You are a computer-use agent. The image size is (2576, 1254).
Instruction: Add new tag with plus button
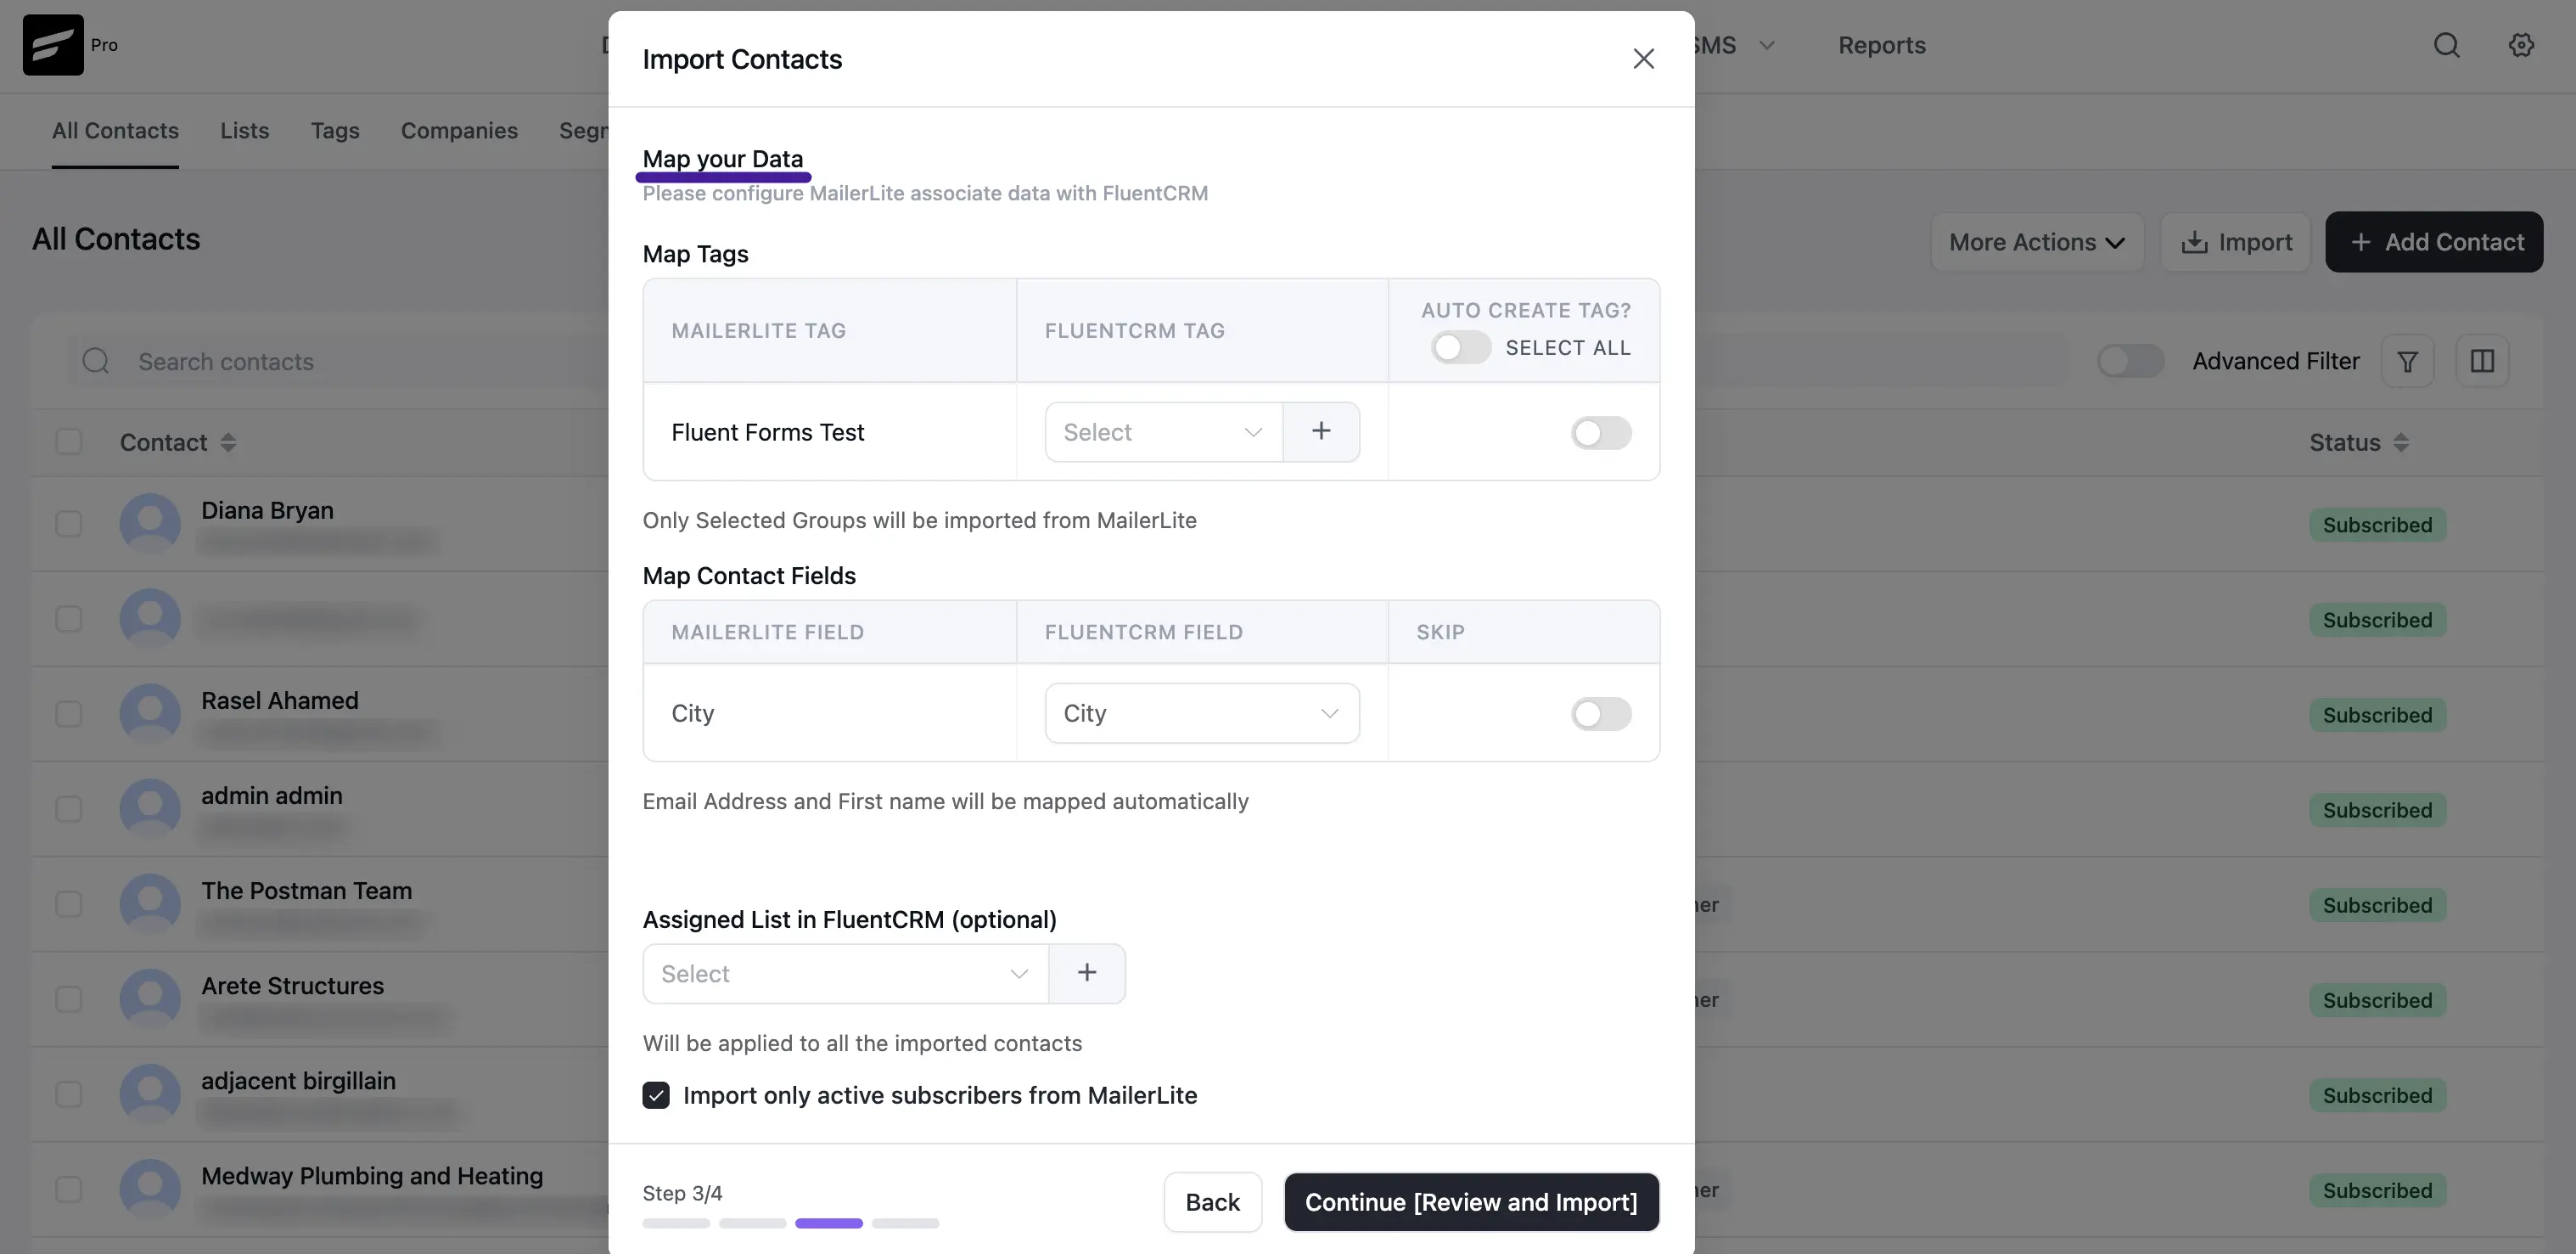[x=1321, y=432]
